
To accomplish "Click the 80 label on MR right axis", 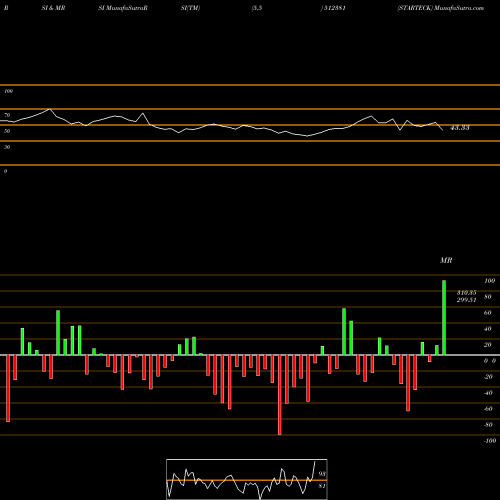I will click(488, 297).
